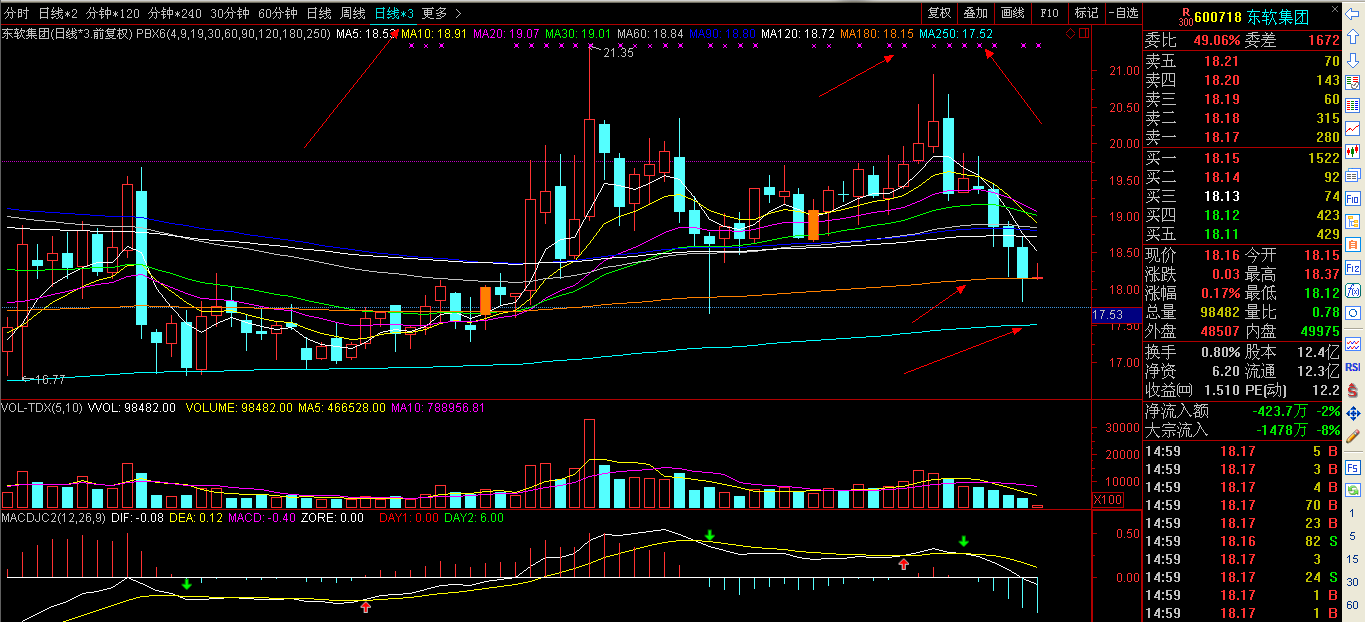This screenshot has width=1365, height=622.
Task: Click the blue circle sidebar icon
Action: coord(1352,314)
